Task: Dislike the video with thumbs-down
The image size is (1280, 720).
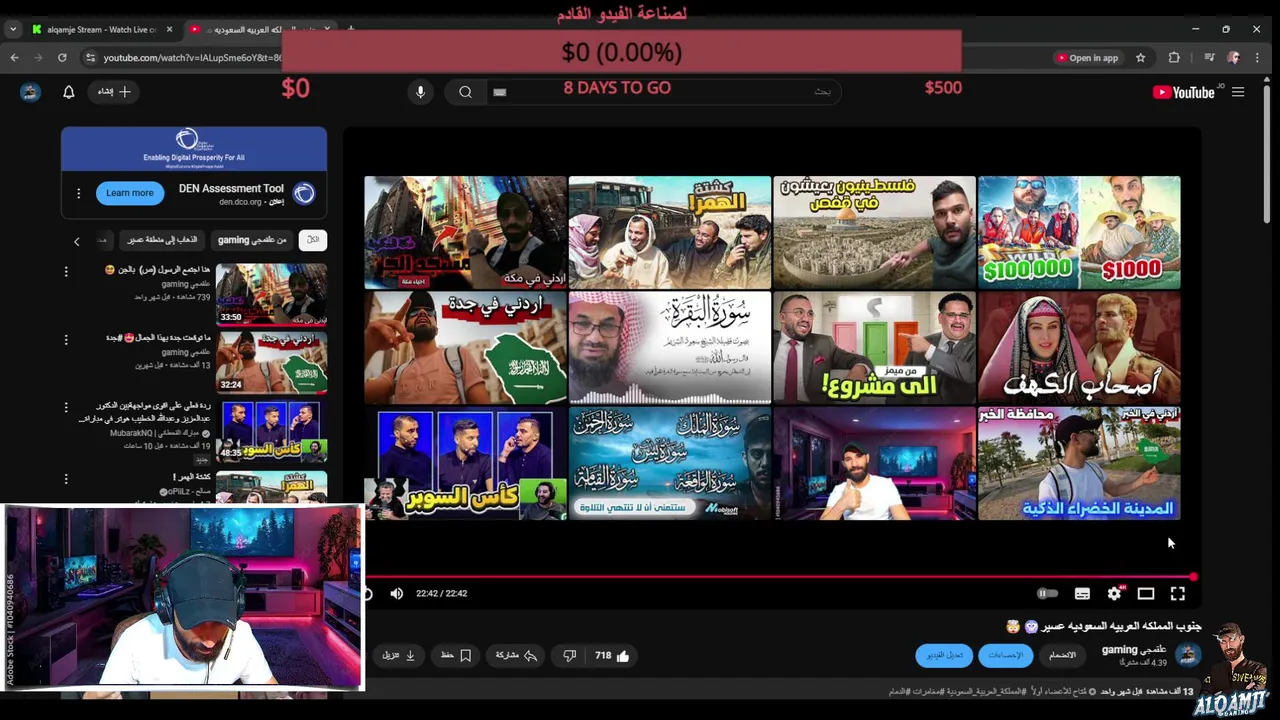Action: point(569,656)
